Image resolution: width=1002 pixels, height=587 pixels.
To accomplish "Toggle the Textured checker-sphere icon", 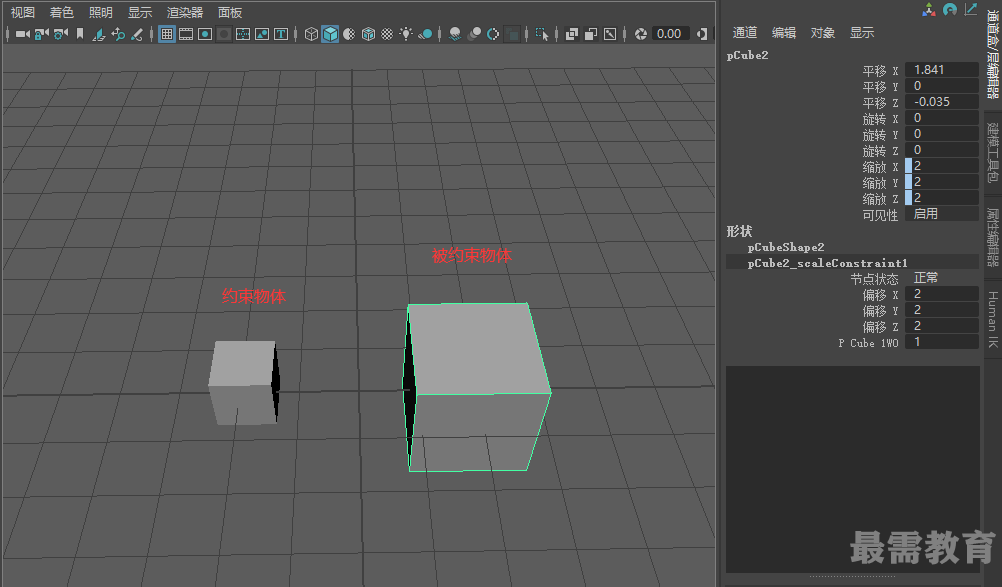I will (387, 34).
